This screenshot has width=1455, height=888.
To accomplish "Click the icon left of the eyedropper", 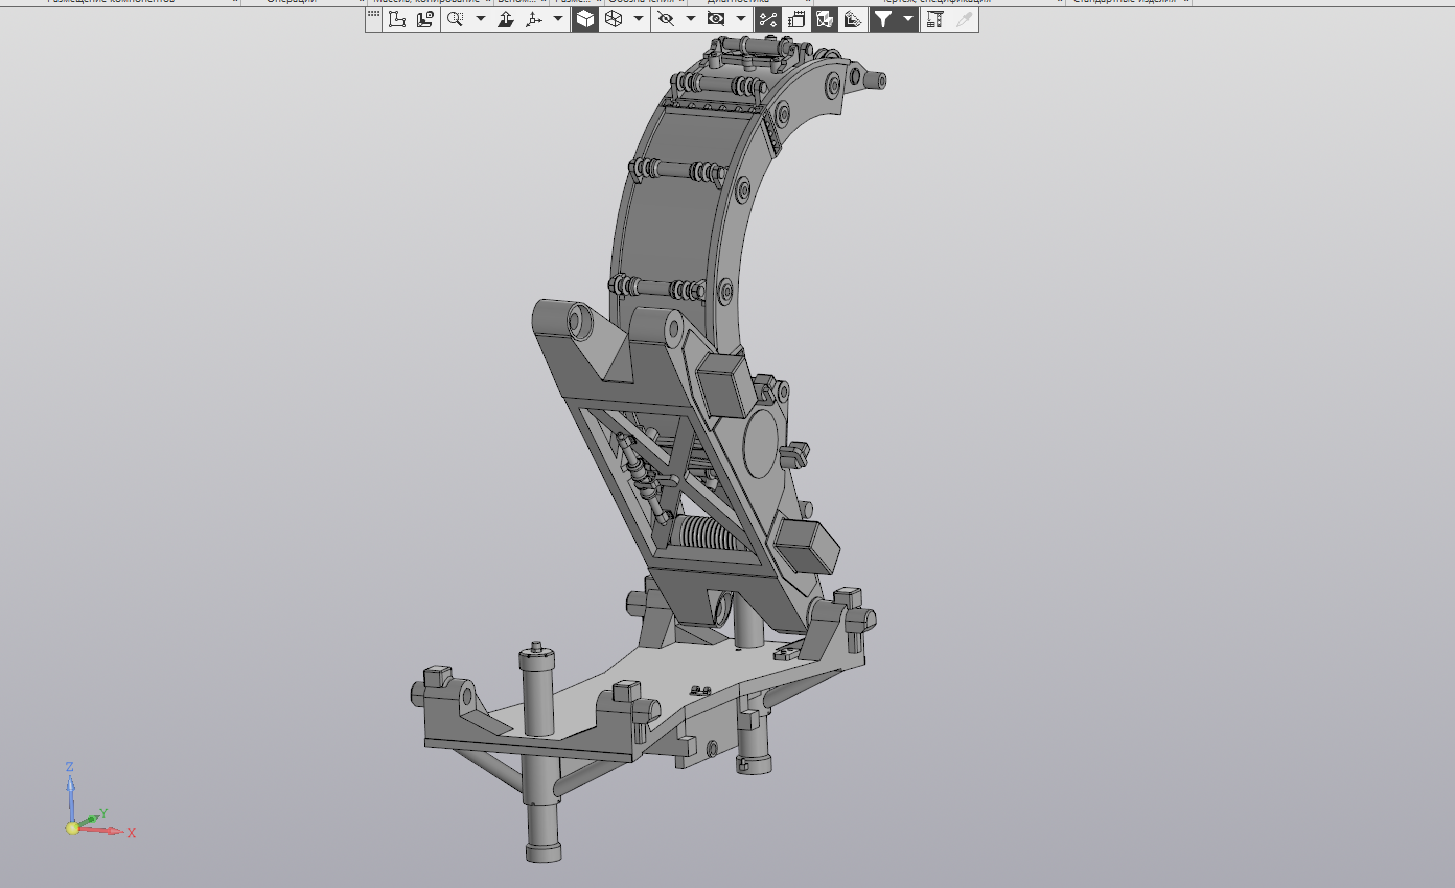I will coord(935,19).
